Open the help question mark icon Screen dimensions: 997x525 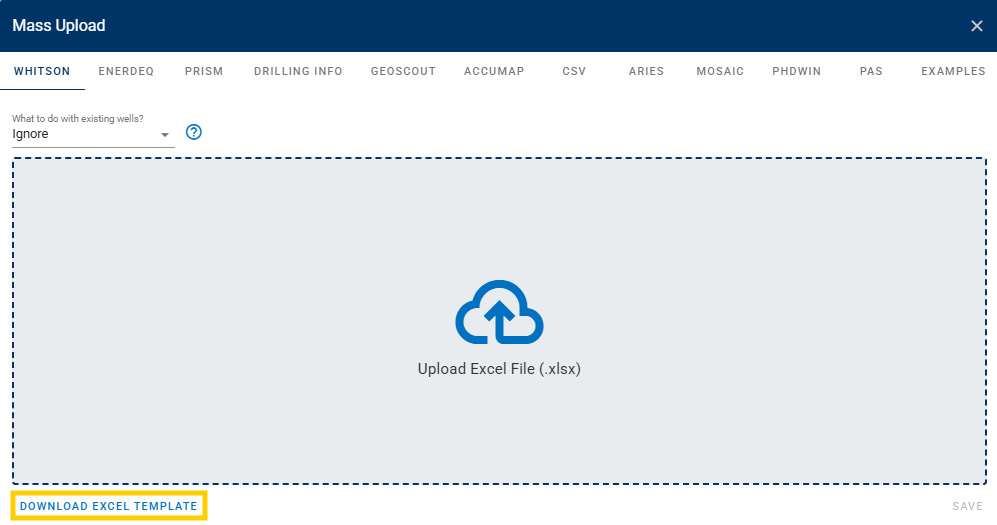coord(194,132)
